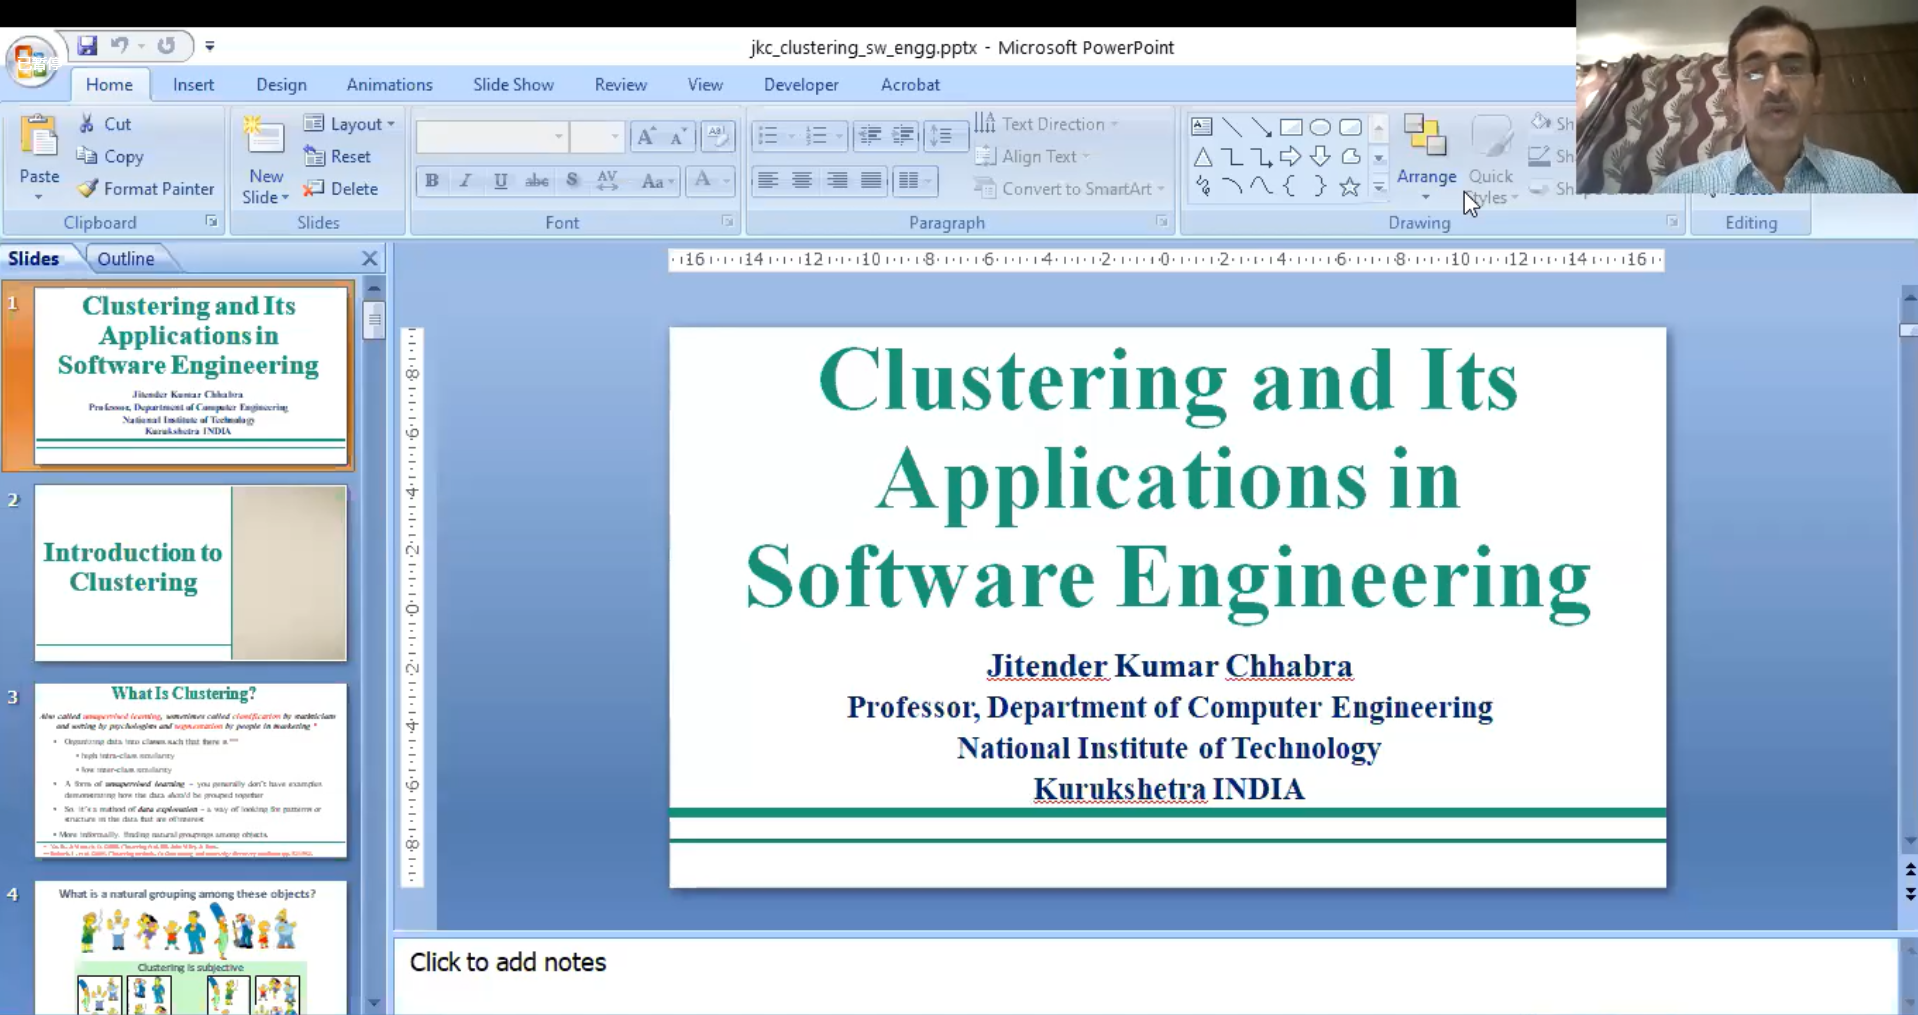This screenshot has height=1015, width=1918.
Task: Align text right
Action: [837, 181]
